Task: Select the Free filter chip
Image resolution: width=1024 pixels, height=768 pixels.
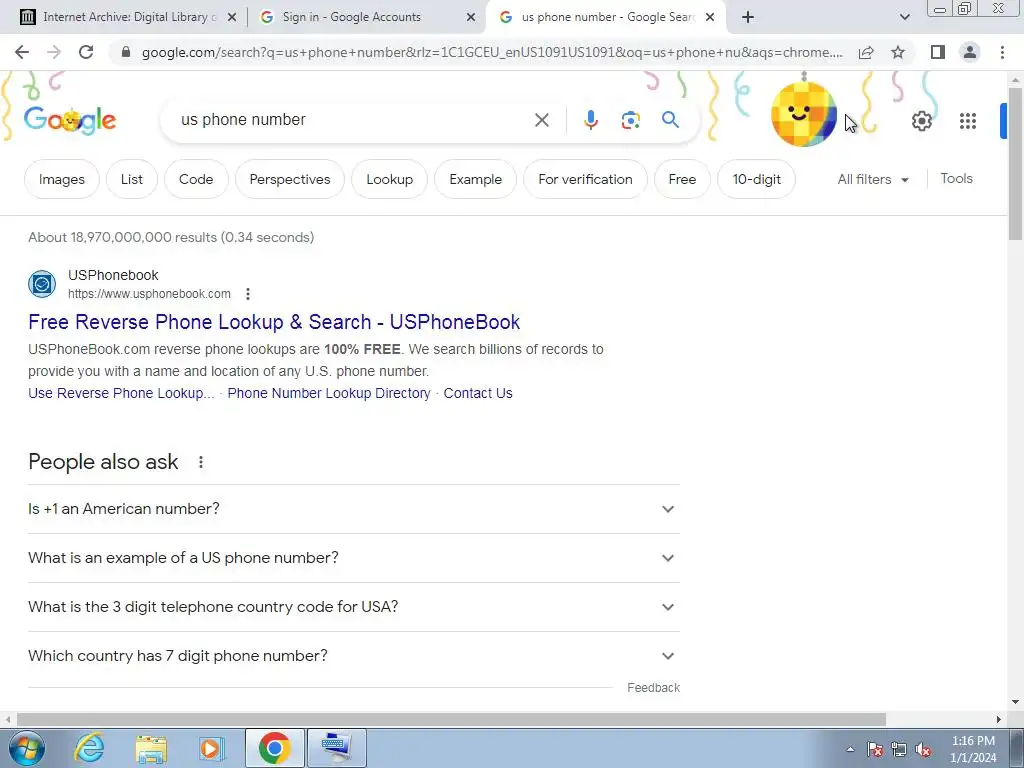Action: point(682,179)
